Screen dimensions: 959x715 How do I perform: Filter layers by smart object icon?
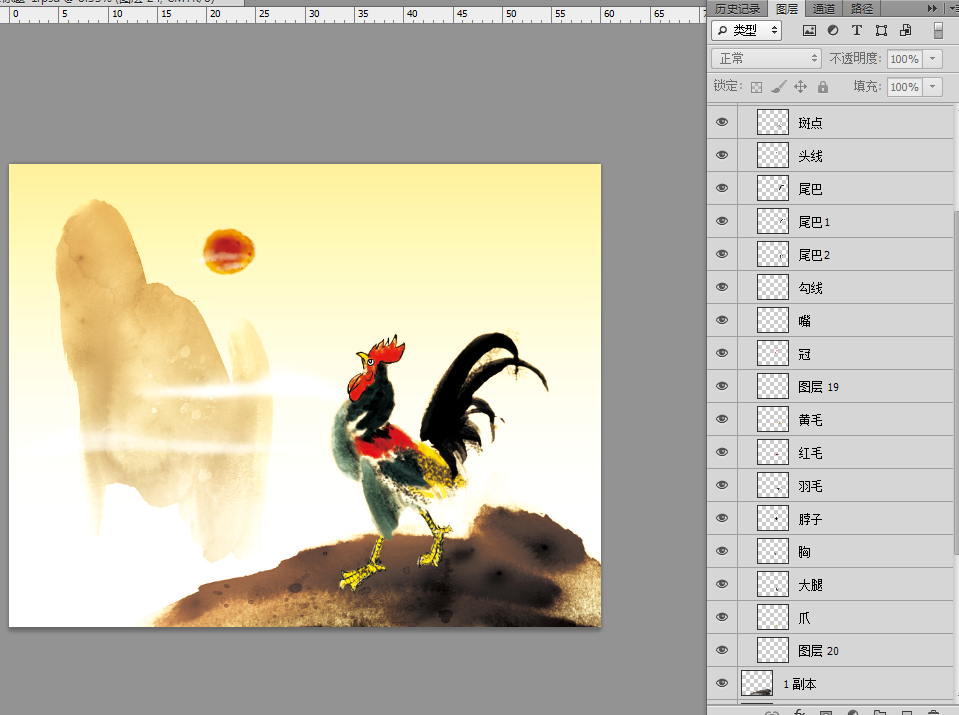click(x=906, y=31)
